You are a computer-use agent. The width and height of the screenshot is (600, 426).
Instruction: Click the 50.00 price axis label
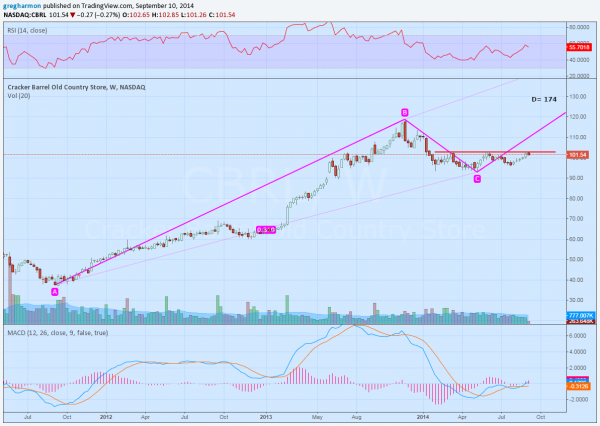point(578,259)
